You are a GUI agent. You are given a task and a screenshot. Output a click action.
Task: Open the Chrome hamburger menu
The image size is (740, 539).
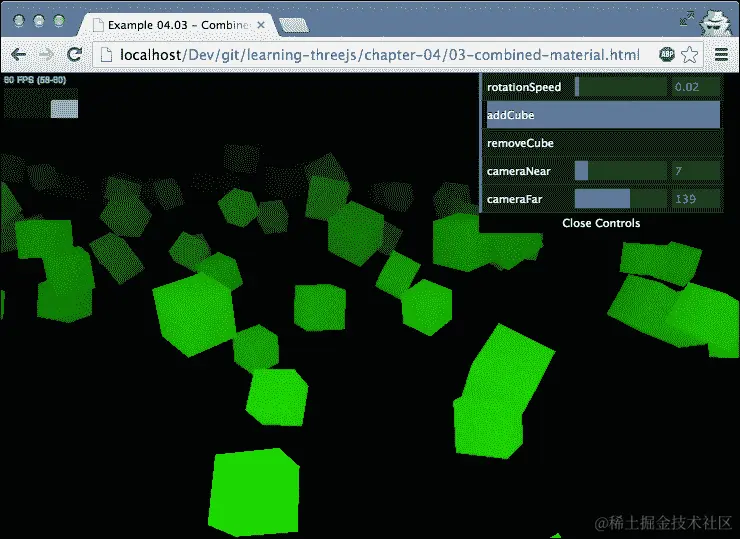(721, 55)
